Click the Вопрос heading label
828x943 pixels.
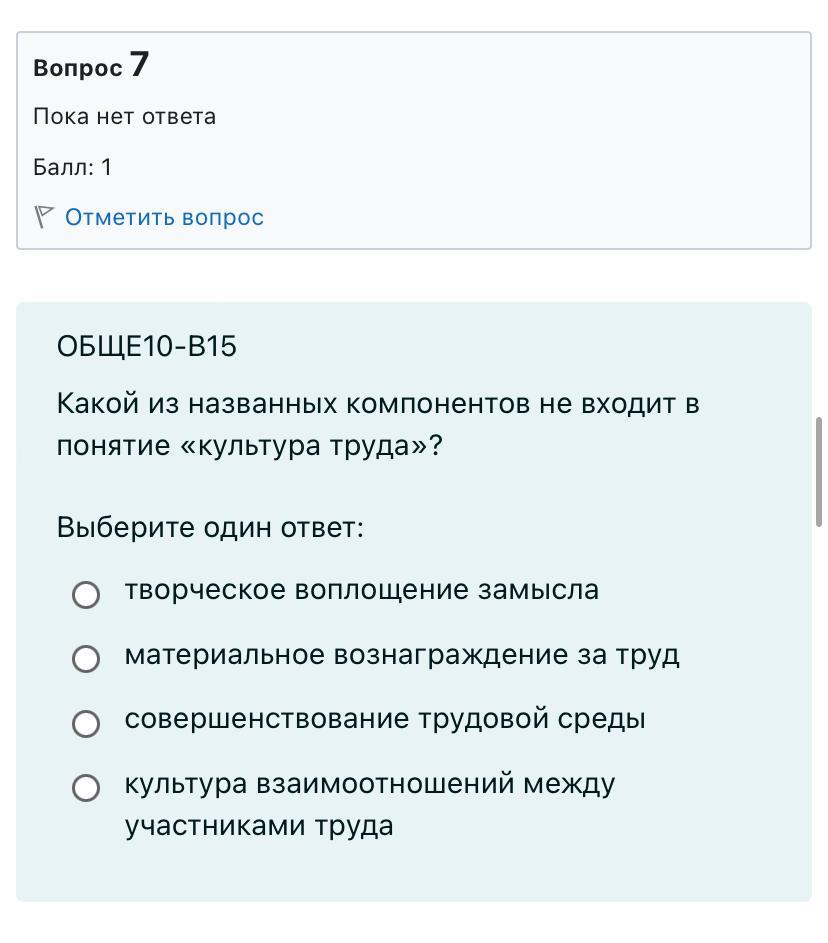[77, 68]
